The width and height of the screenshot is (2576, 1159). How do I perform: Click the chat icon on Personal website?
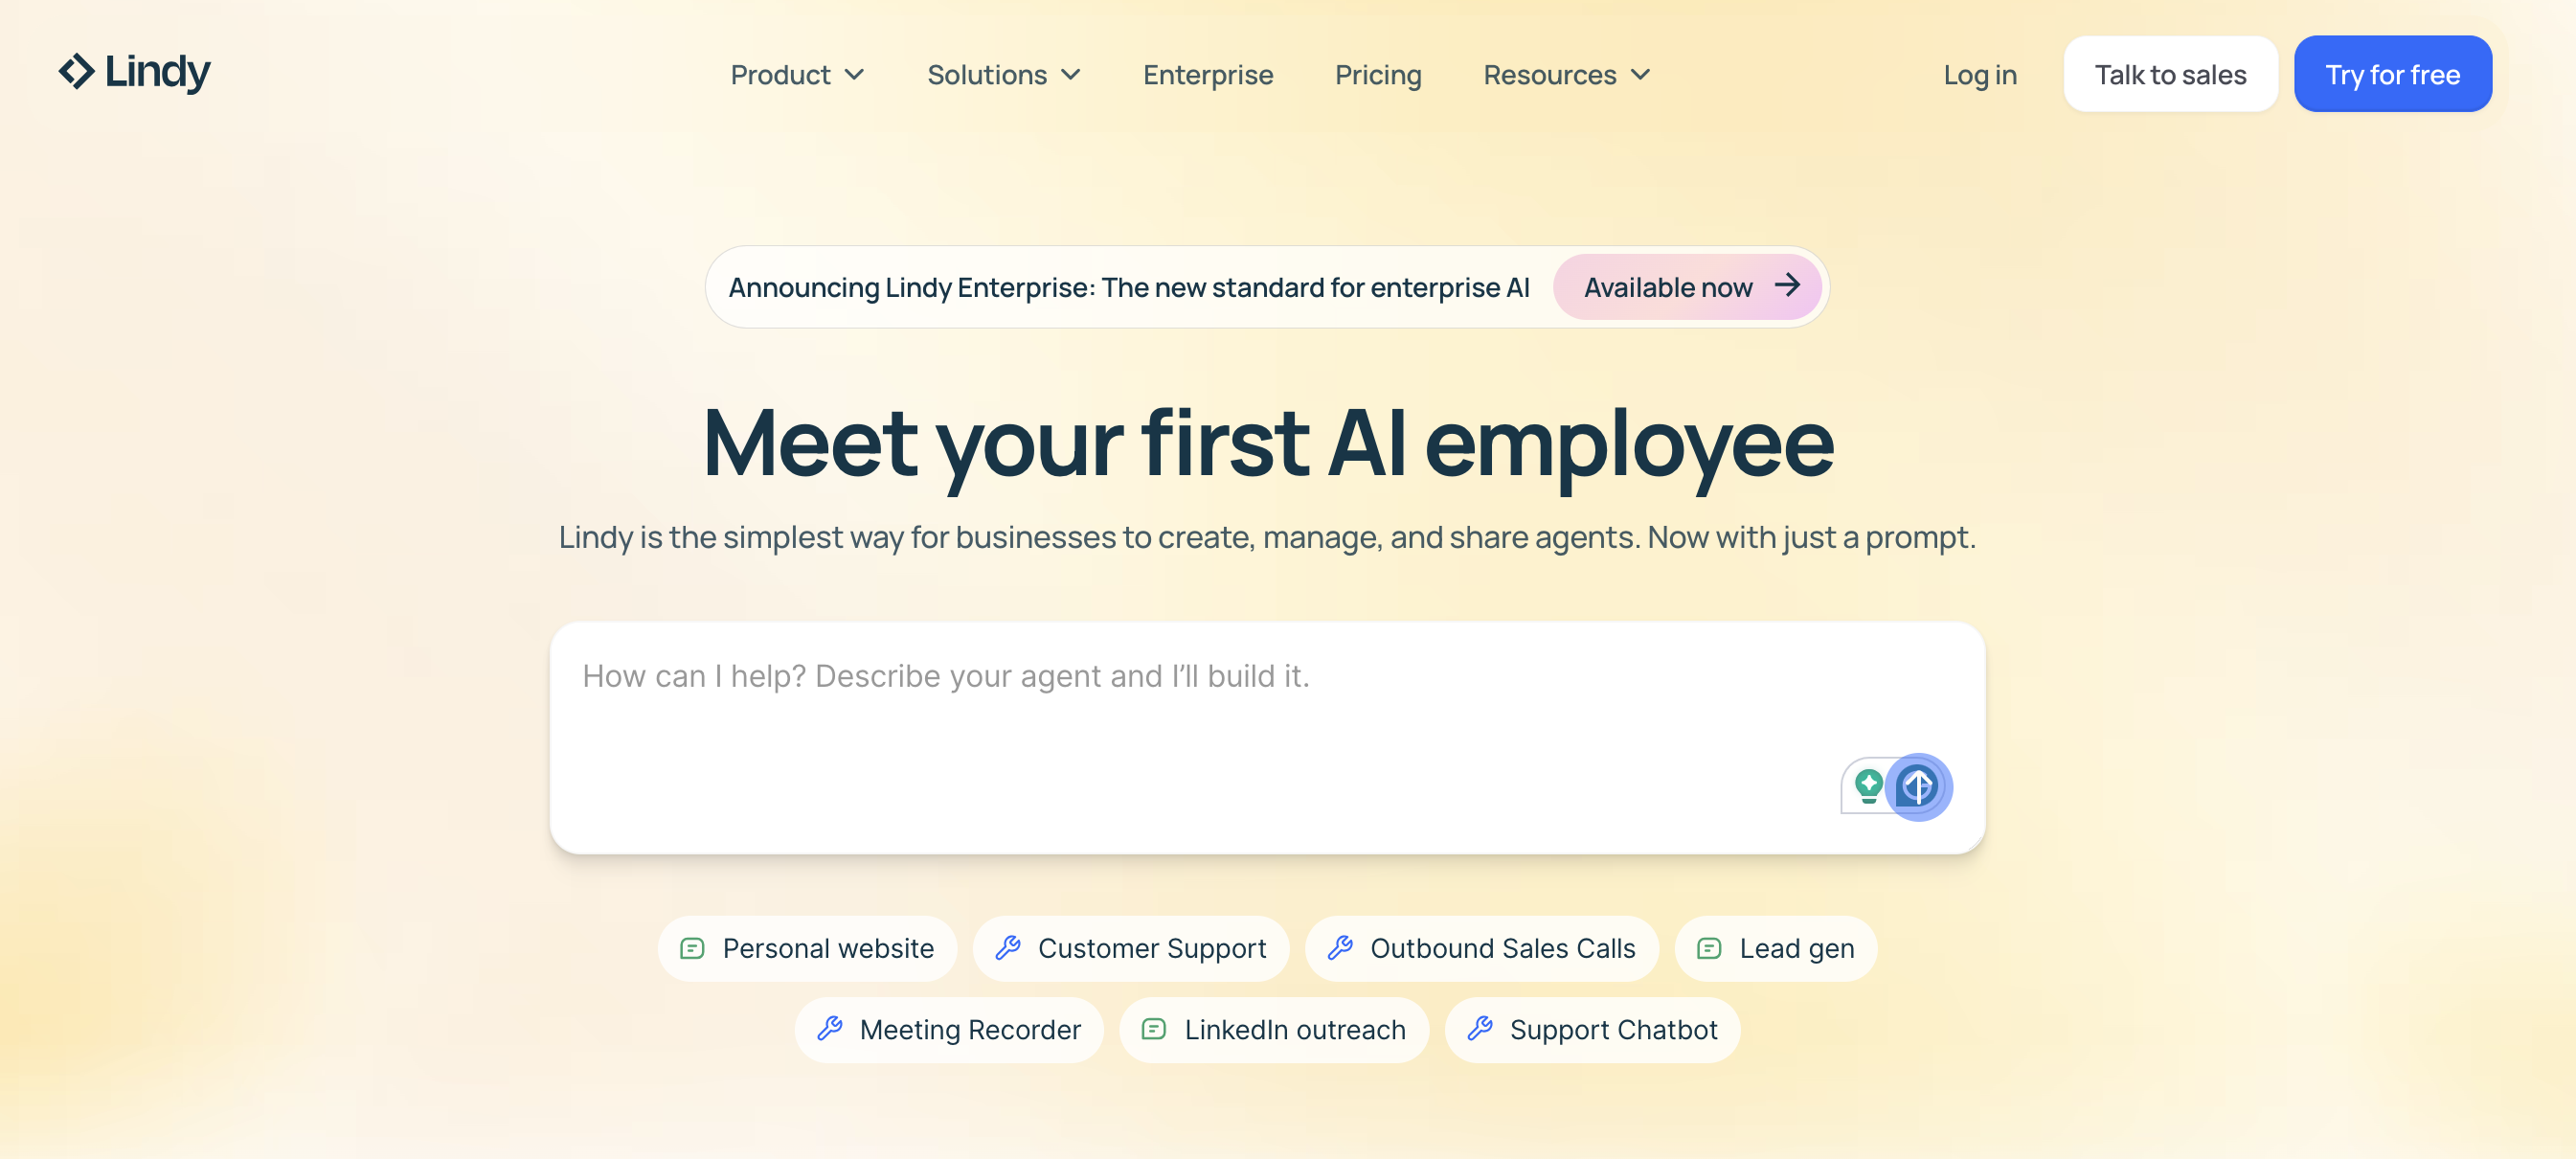tap(692, 948)
